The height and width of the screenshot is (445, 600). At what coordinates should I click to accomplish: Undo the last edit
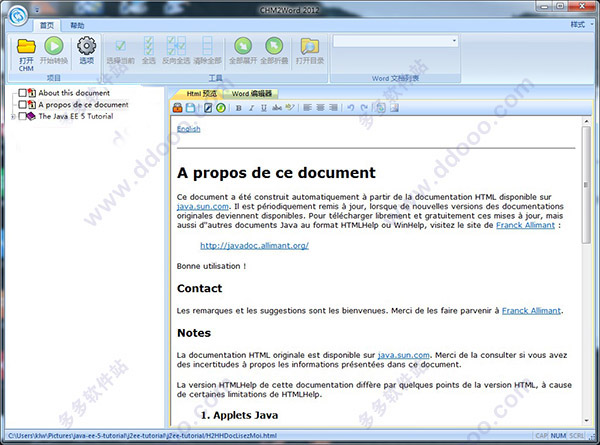pyautogui.click(x=351, y=108)
